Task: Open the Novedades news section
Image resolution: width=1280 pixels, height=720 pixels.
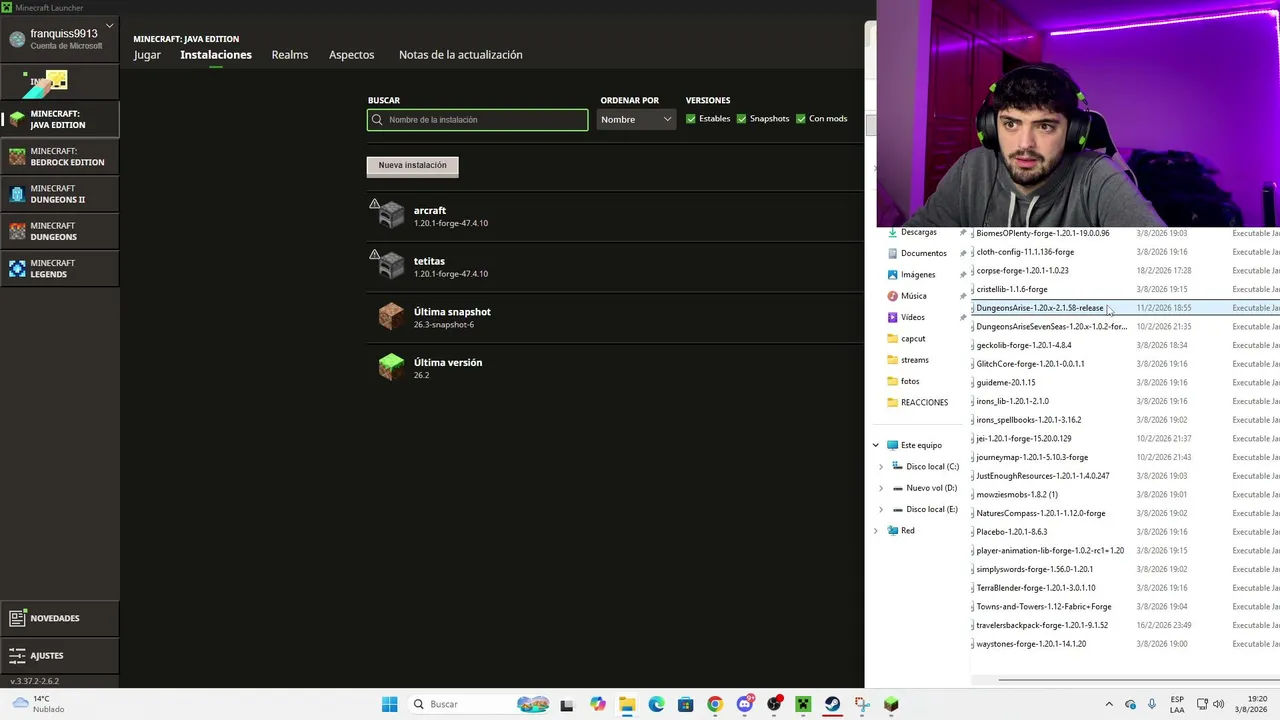Action: [59, 618]
